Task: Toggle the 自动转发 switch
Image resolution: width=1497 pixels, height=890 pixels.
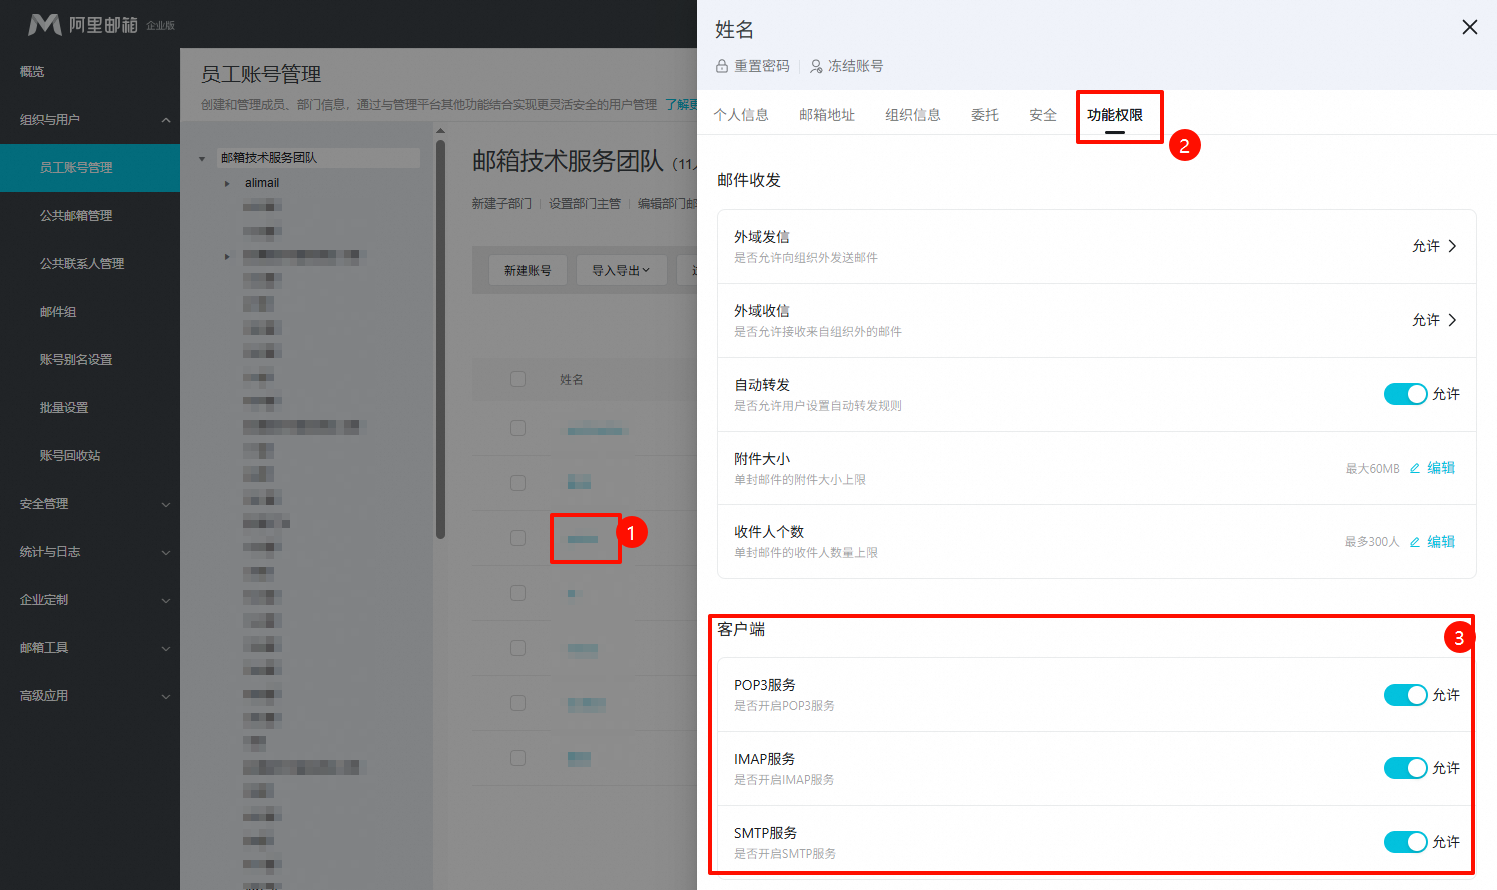Action: coord(1405,394)
